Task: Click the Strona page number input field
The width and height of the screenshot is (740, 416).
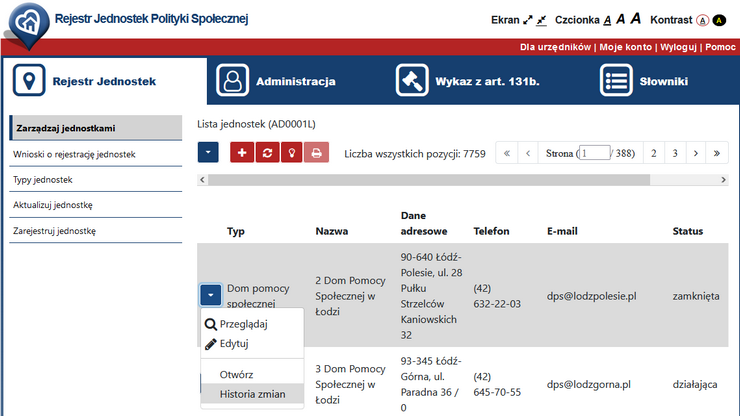Action: pyautogui.click(x=594, y=153)
